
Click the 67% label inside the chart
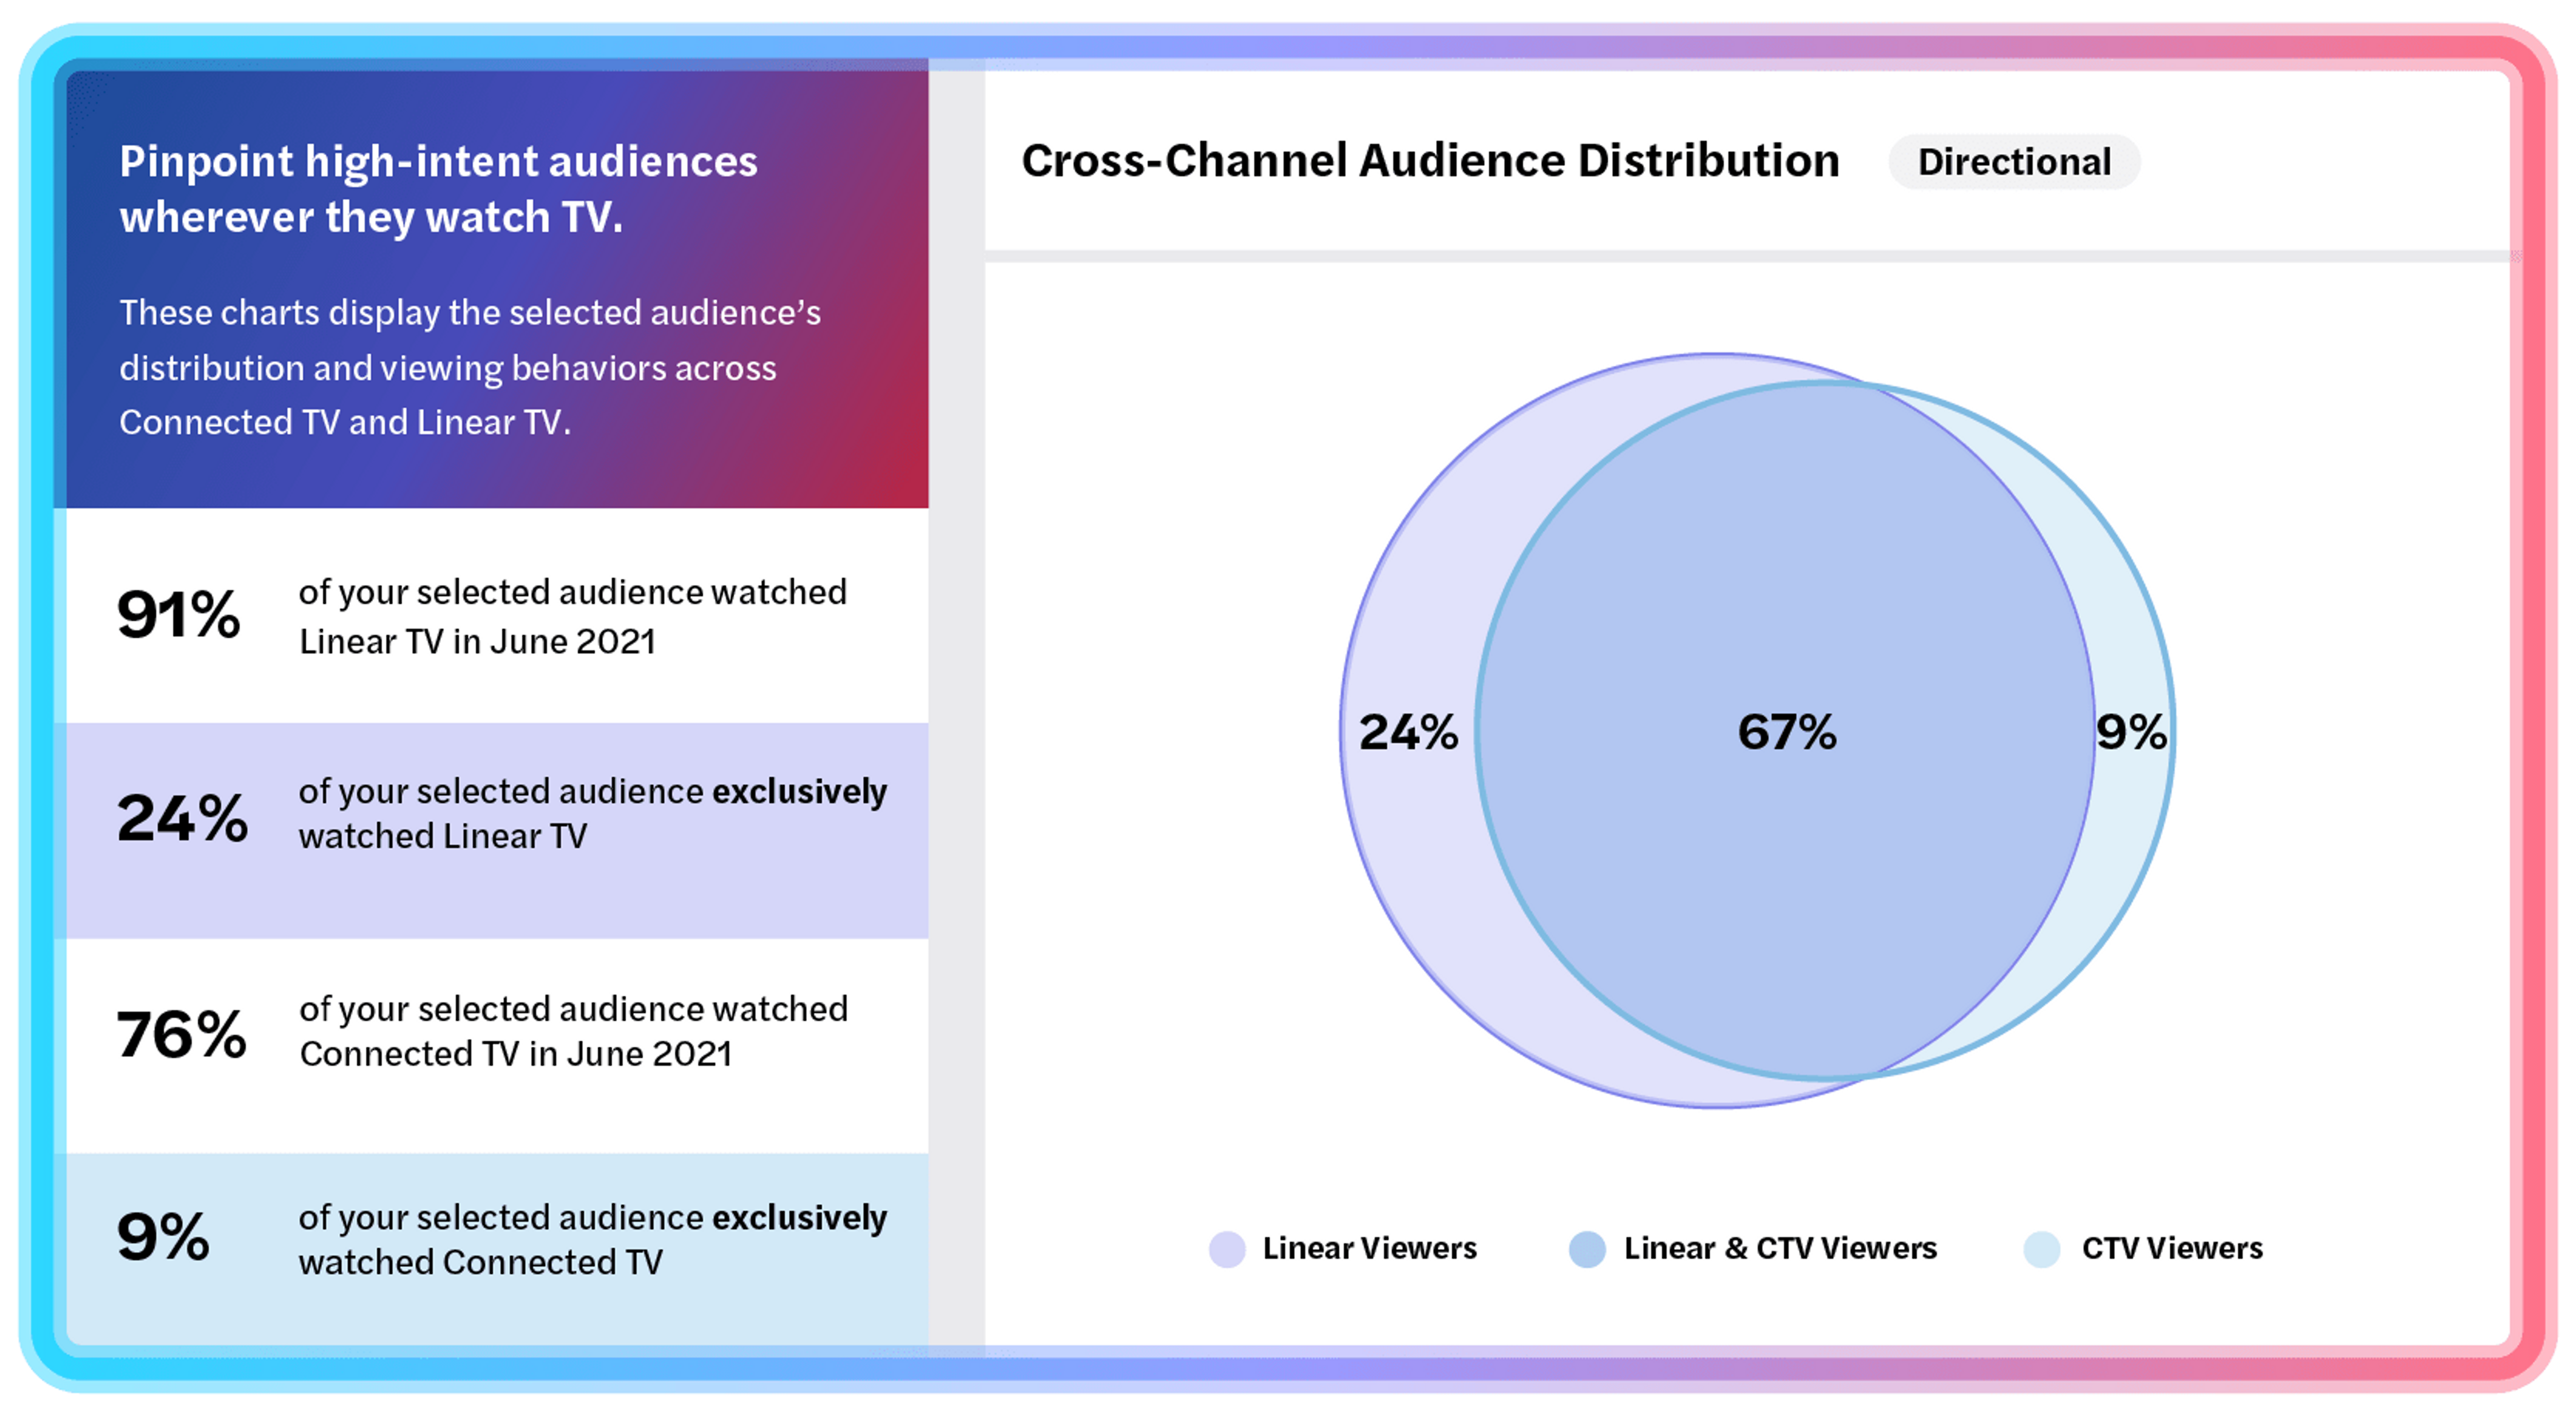pyautogui.click(x=1787, y=732)
